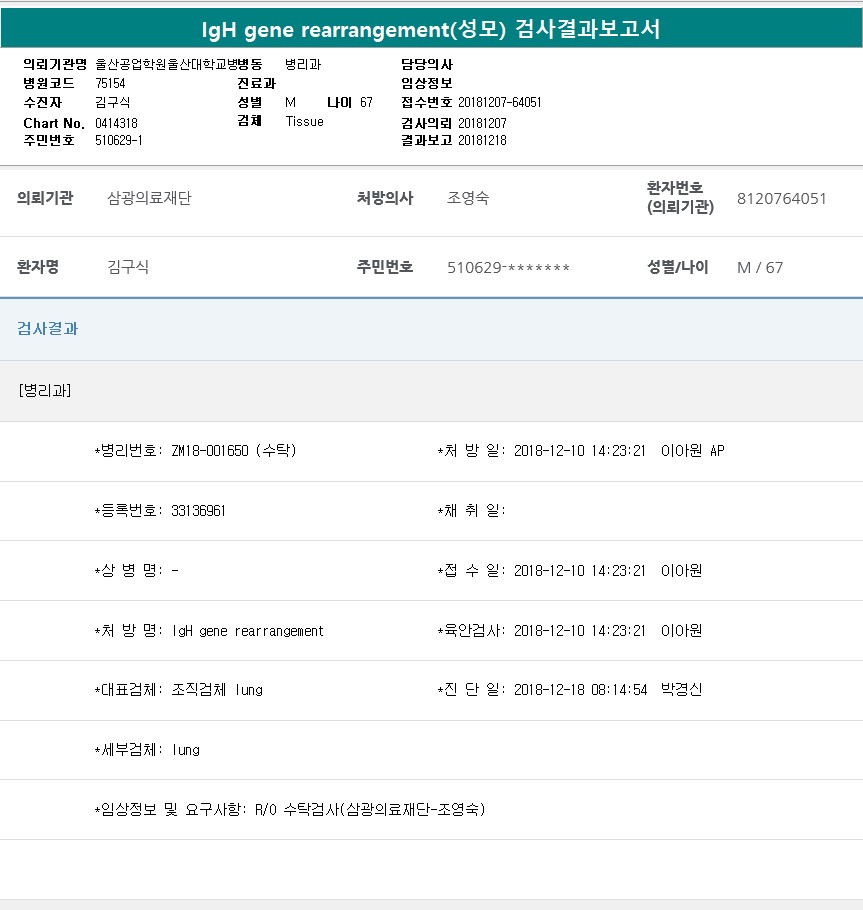Click the 주민번호 value '510629-1'
Image resolution: width=863 pixels, height=910 pixels.
[x=119, y=140]
